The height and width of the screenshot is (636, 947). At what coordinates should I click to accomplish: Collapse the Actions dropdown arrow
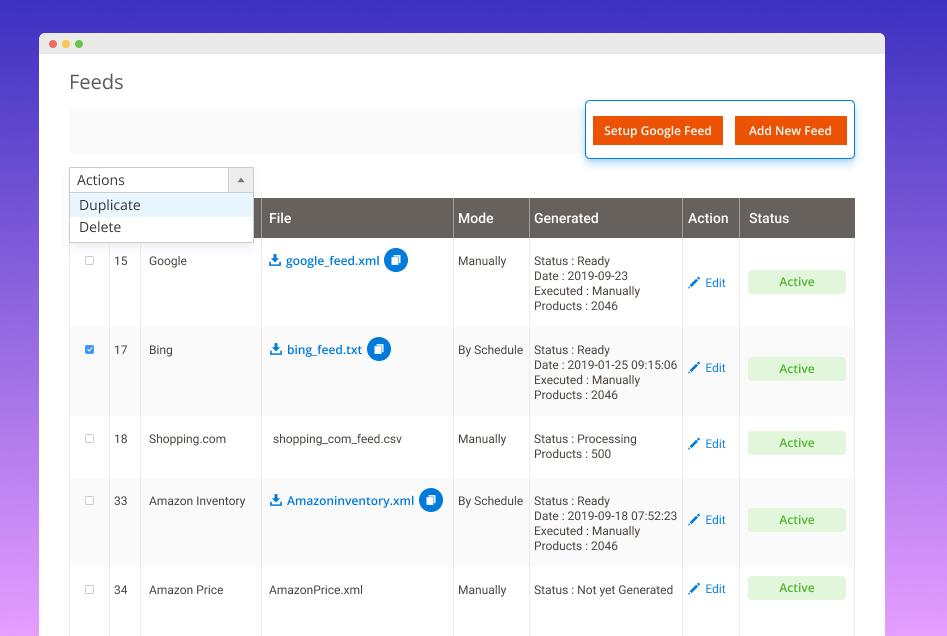point(241,180)
